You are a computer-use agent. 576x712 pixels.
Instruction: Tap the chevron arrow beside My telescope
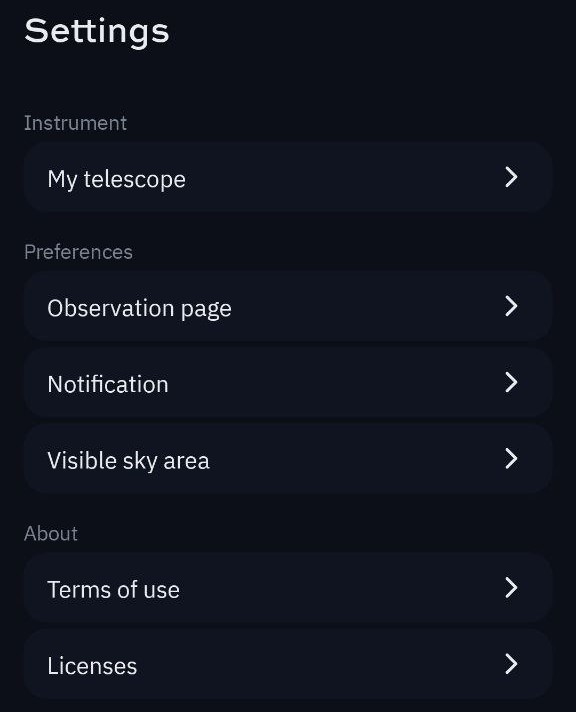(x=511, y=177)
